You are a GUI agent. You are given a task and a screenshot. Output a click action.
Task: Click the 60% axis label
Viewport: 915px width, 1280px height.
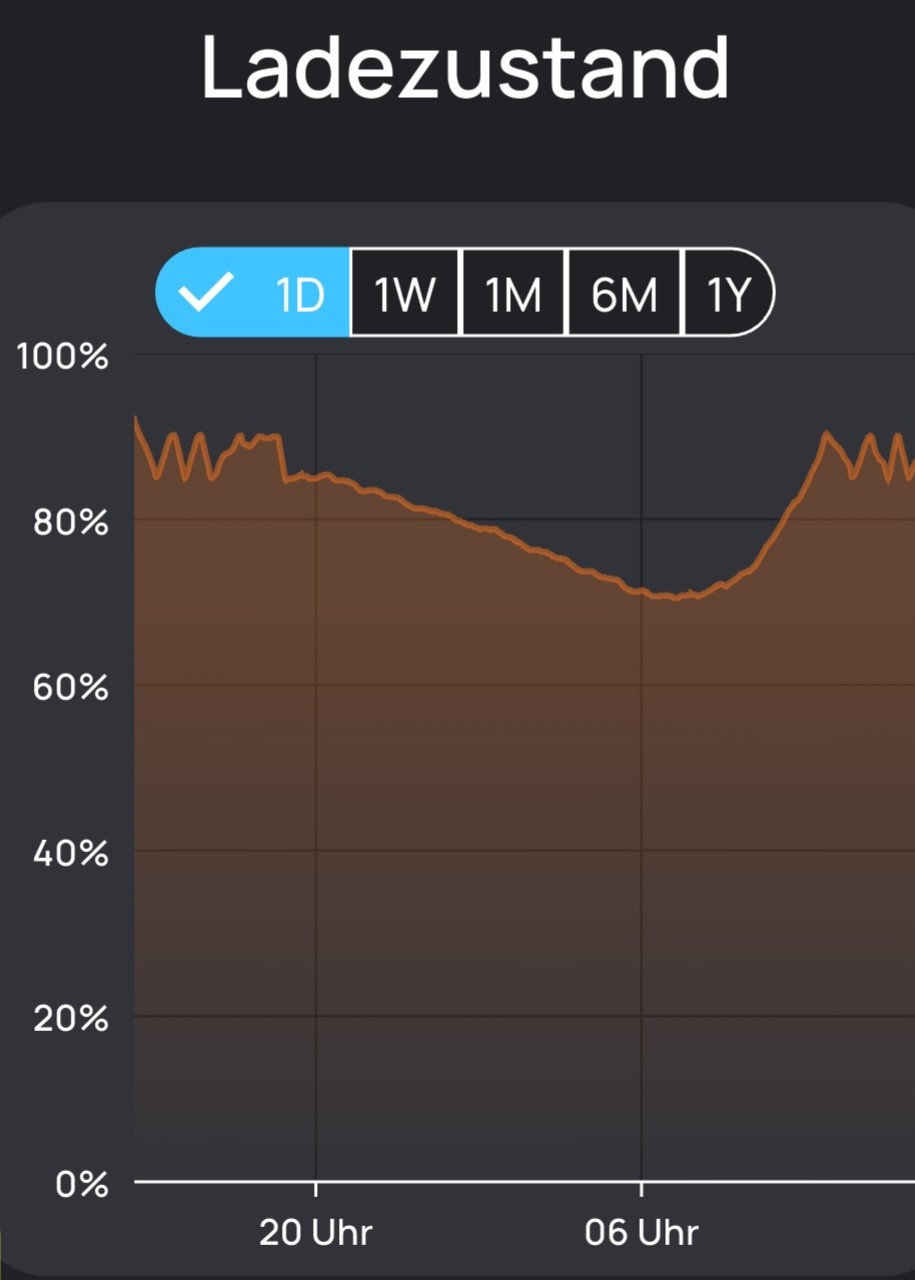70,687
